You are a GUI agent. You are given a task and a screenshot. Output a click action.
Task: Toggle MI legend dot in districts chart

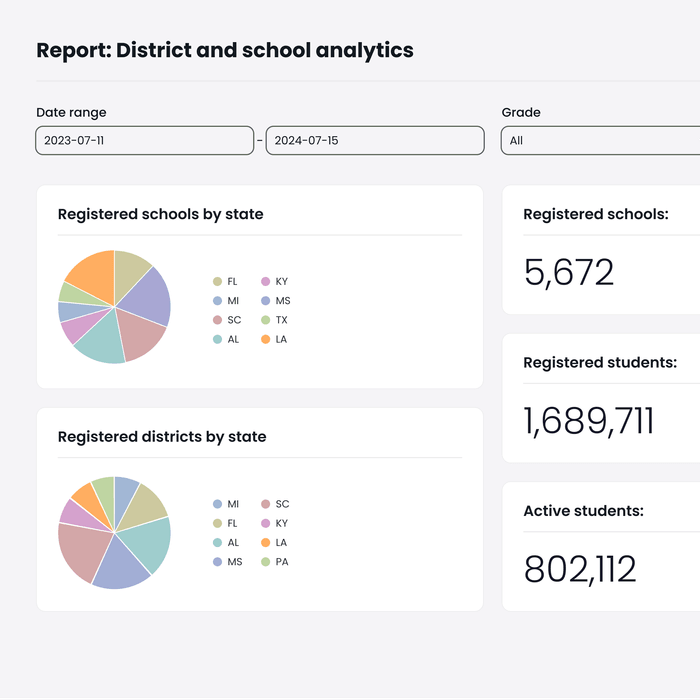point(217,504)
